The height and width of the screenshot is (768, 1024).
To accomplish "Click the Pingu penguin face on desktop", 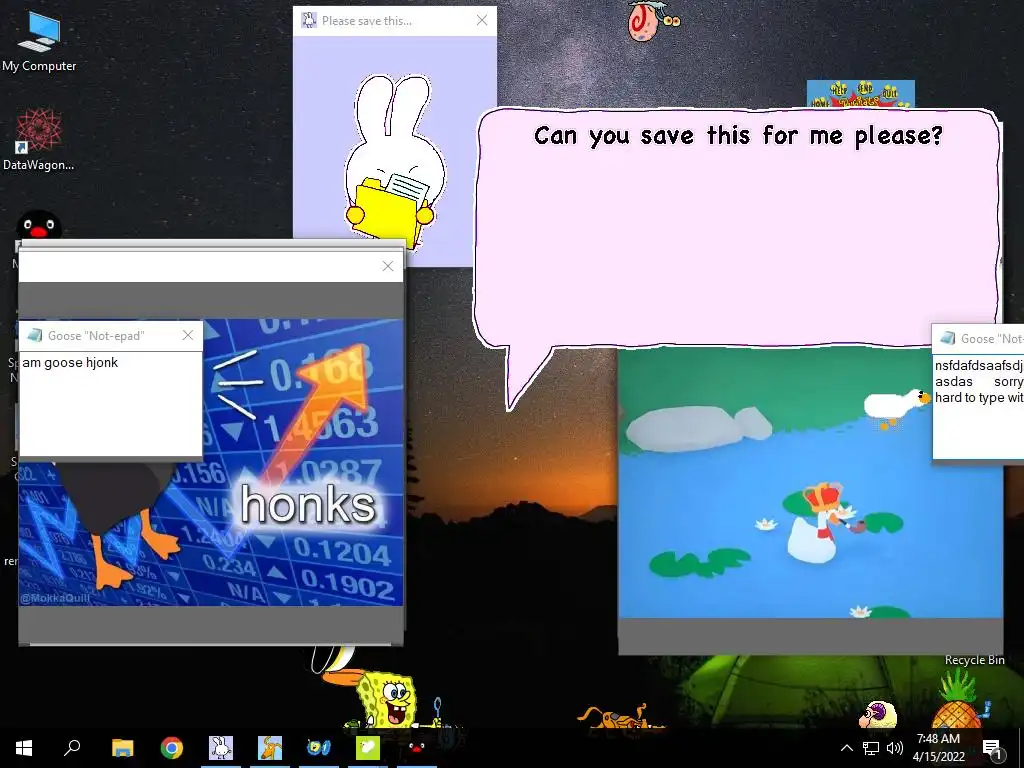I will click(39, 225).
